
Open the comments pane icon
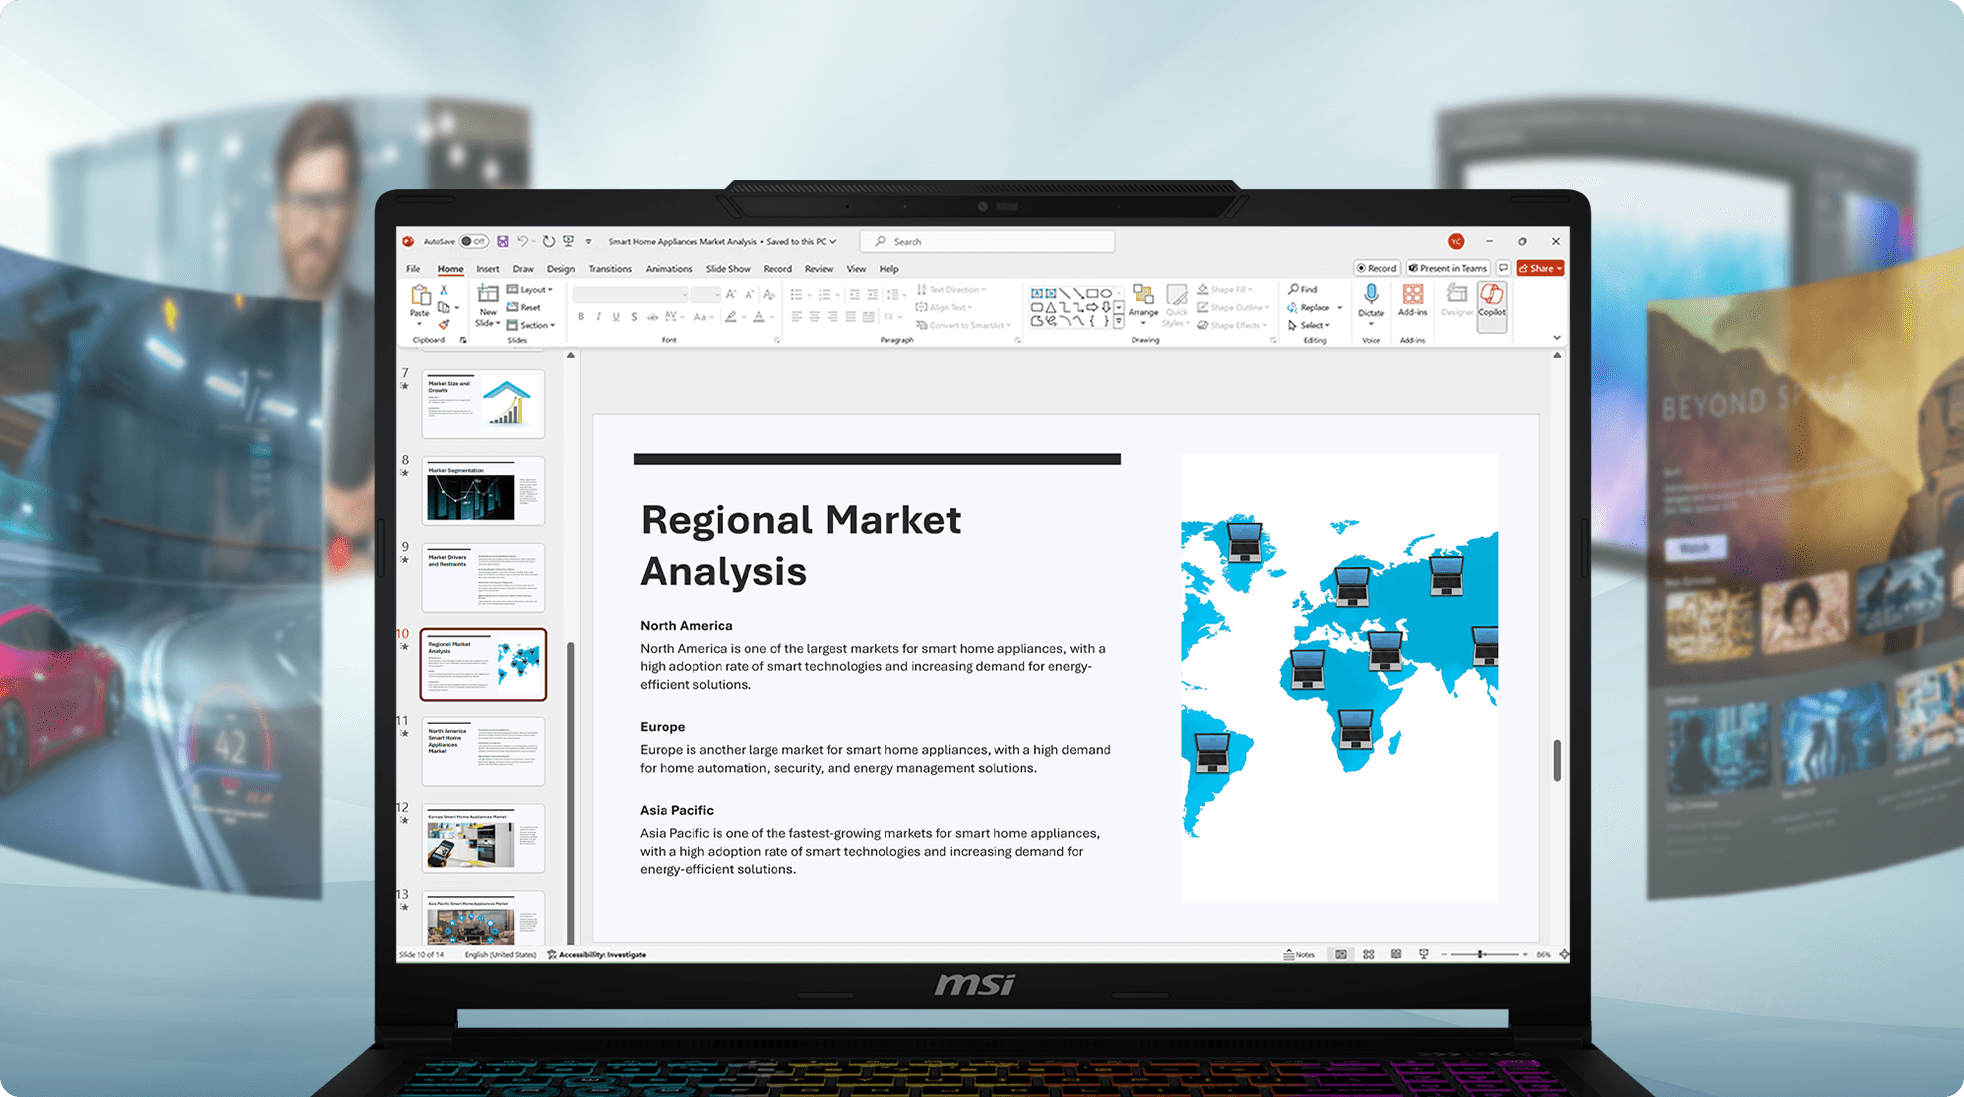pyautogui.click(x=1503, y=268)
